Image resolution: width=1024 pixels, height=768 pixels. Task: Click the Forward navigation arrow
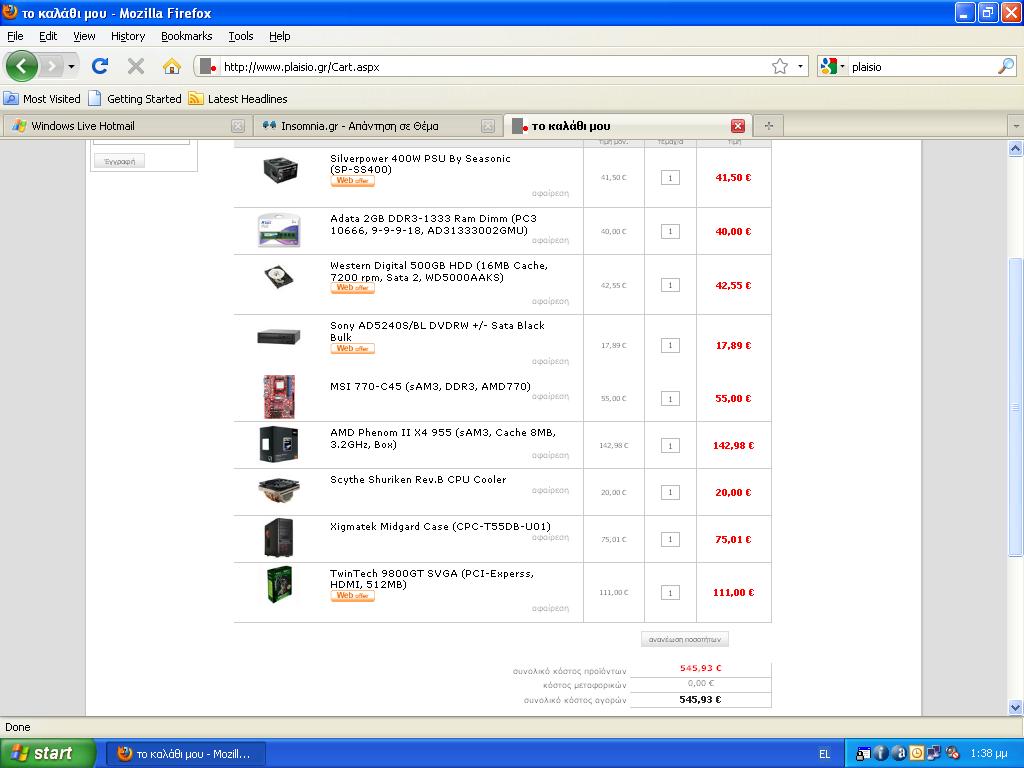click(52, 66)
